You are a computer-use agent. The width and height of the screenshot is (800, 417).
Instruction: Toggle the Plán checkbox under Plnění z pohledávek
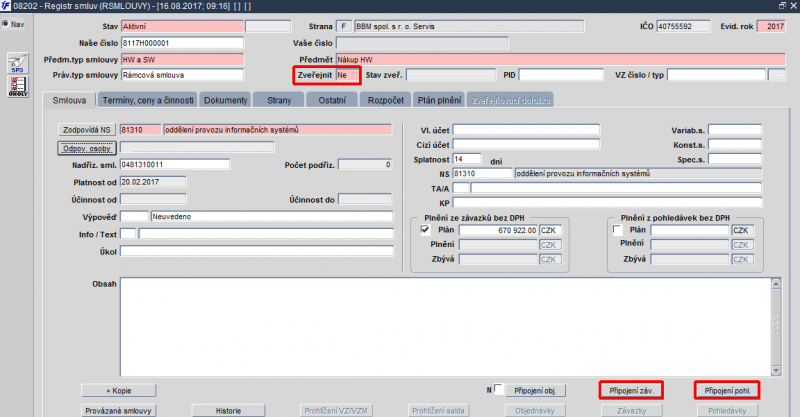point(617,230)
